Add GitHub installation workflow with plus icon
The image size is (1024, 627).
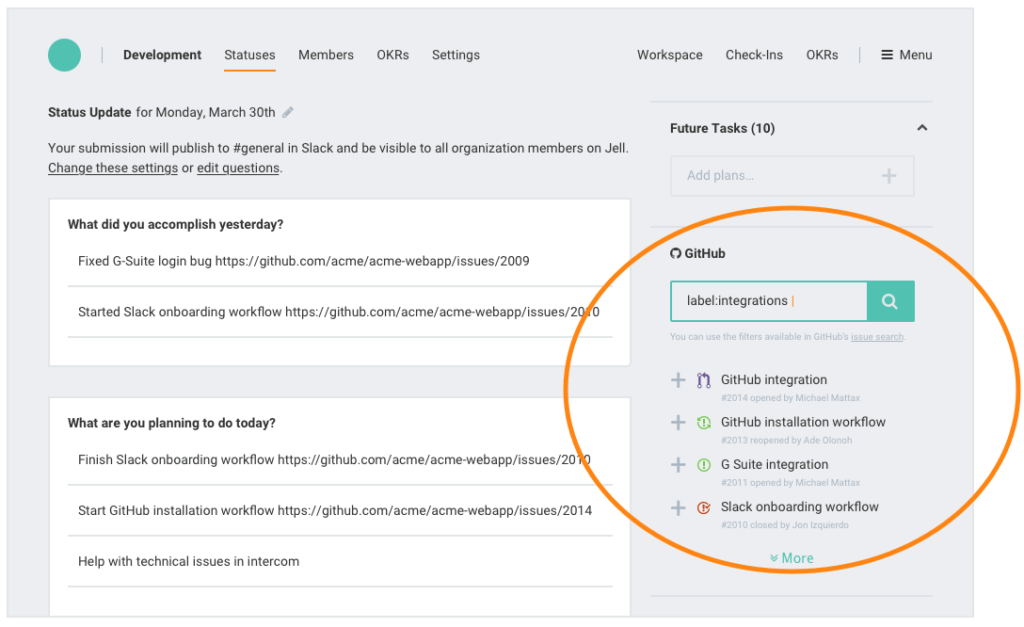pyautogui.click(x=678, y=423)
